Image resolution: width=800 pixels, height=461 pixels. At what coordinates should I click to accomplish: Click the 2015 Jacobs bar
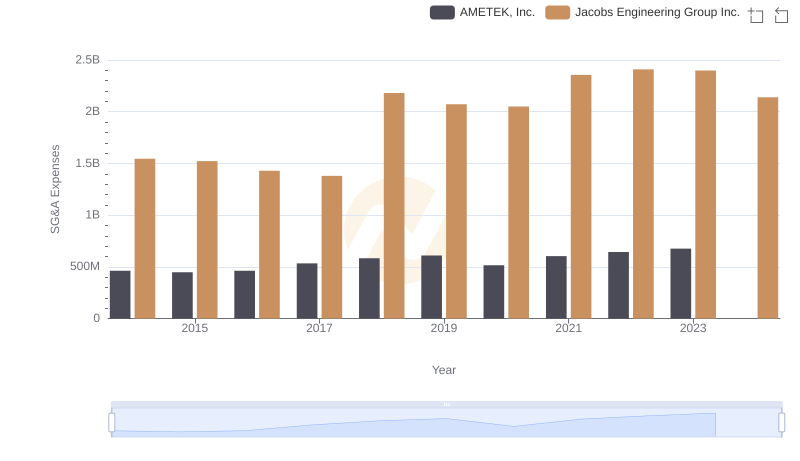(x=207, y=240)
